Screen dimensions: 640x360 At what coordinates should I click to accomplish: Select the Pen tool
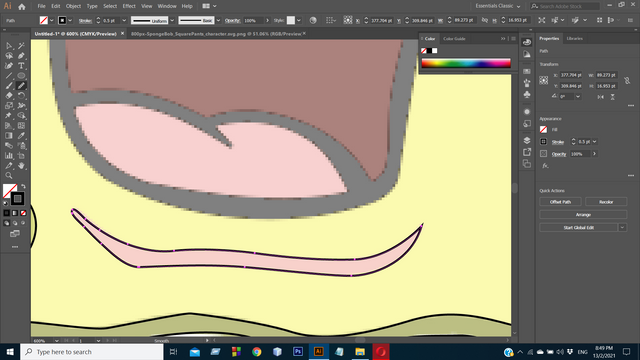point(21,56)
